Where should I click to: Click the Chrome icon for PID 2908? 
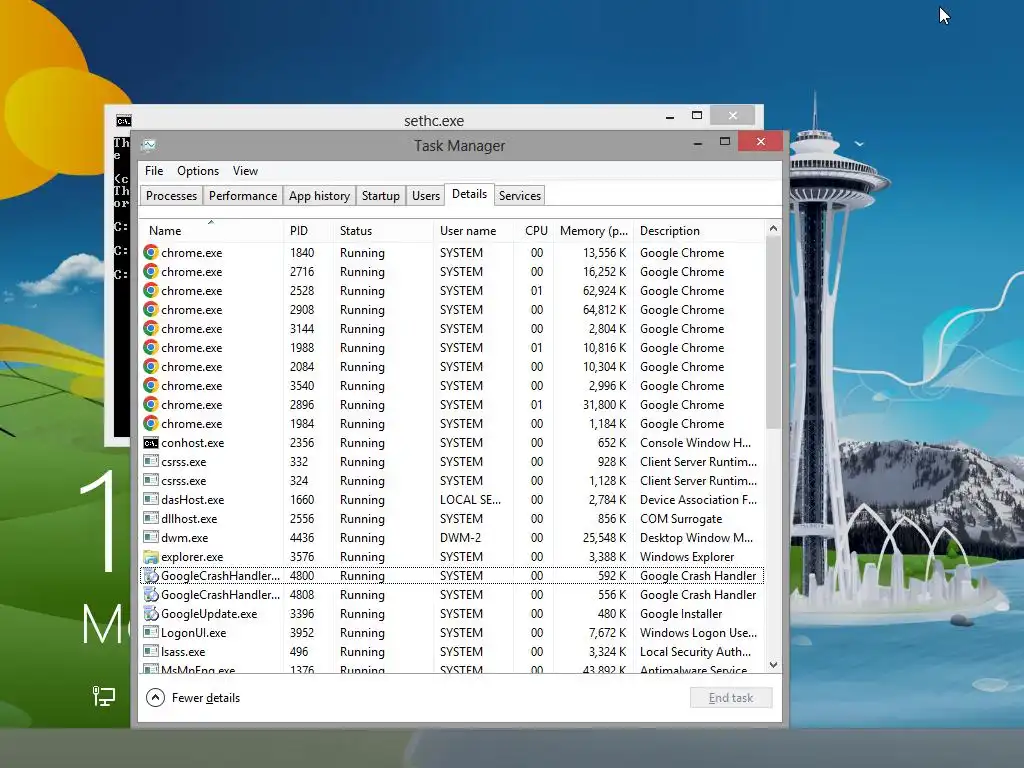click(x=151, y=310)
